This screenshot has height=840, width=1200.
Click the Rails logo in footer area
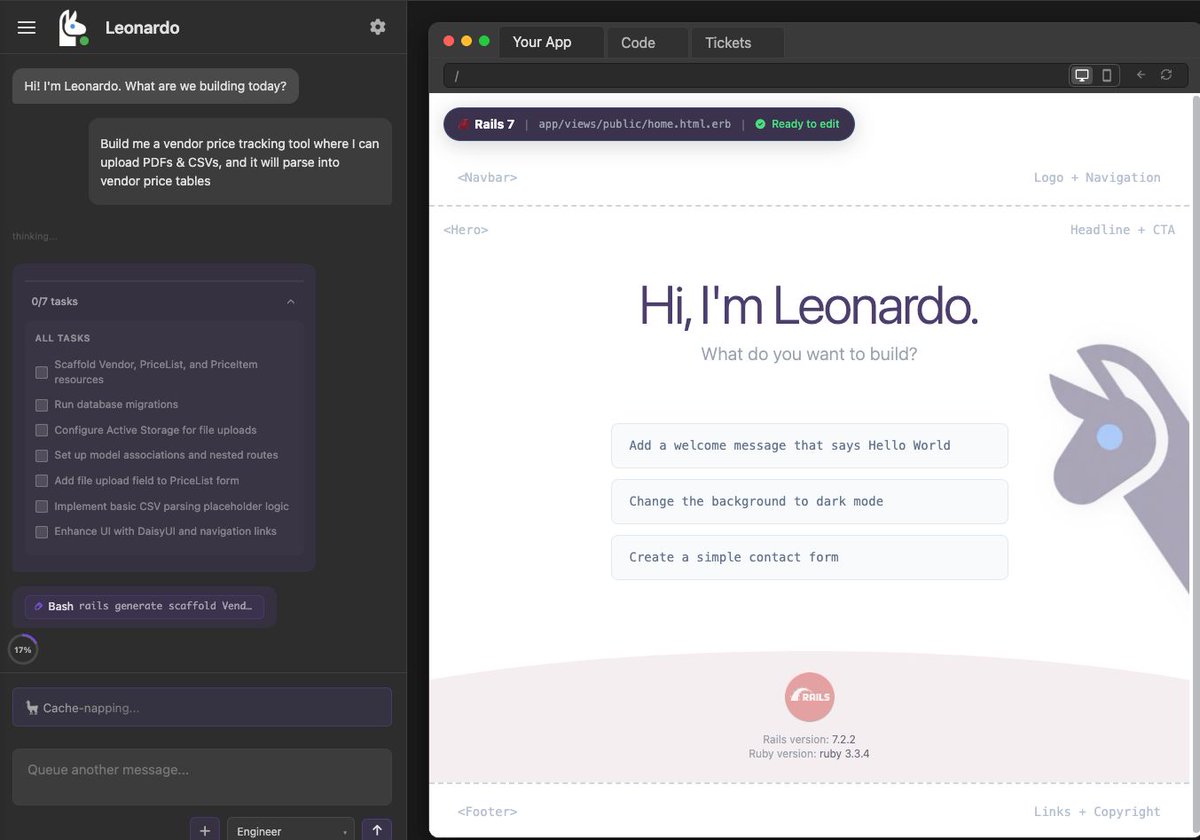809,697
